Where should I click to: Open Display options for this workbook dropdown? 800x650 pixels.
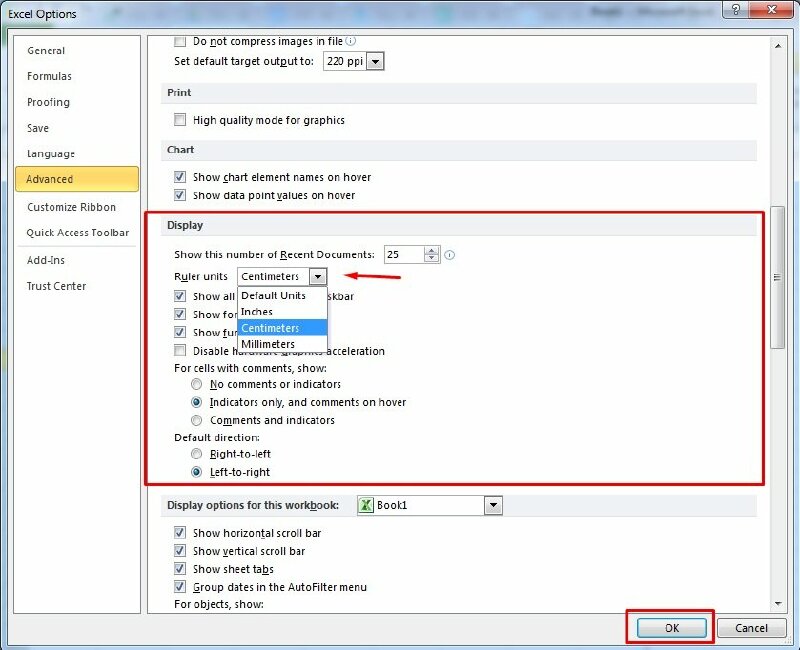coord(492,506)
